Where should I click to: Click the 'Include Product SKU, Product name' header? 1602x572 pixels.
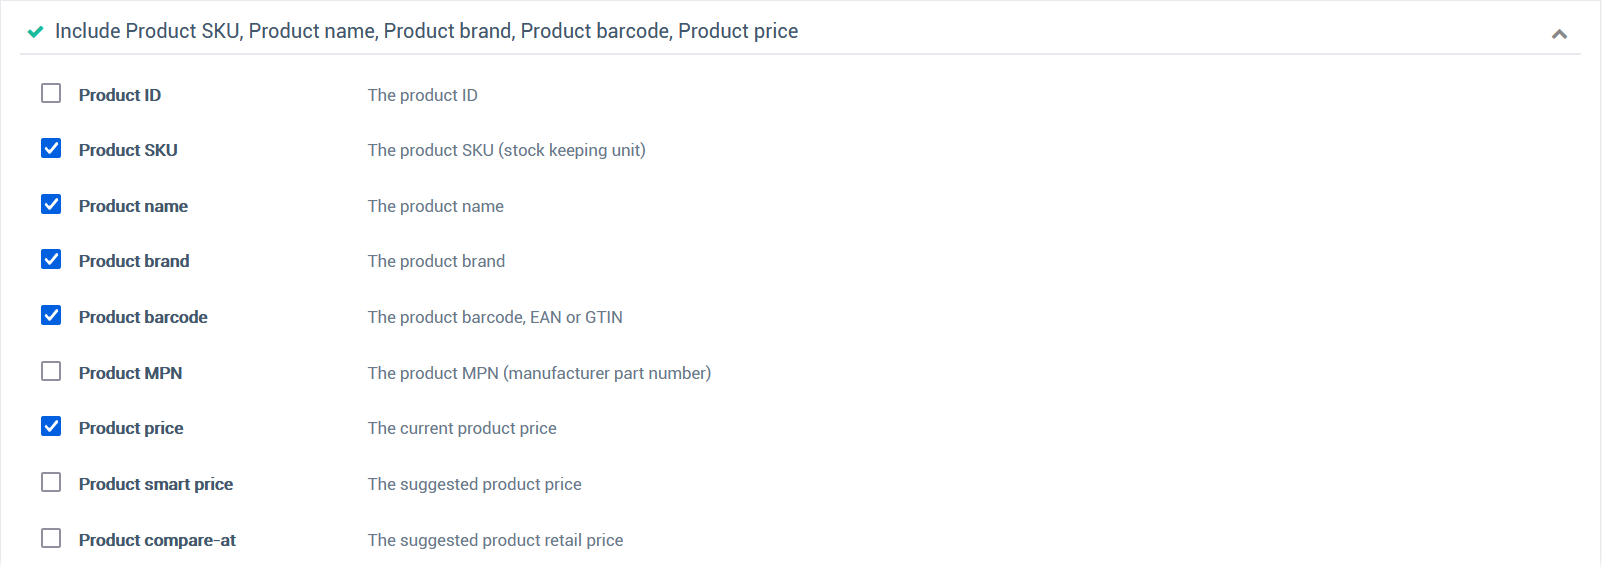(x=426, y=31)
